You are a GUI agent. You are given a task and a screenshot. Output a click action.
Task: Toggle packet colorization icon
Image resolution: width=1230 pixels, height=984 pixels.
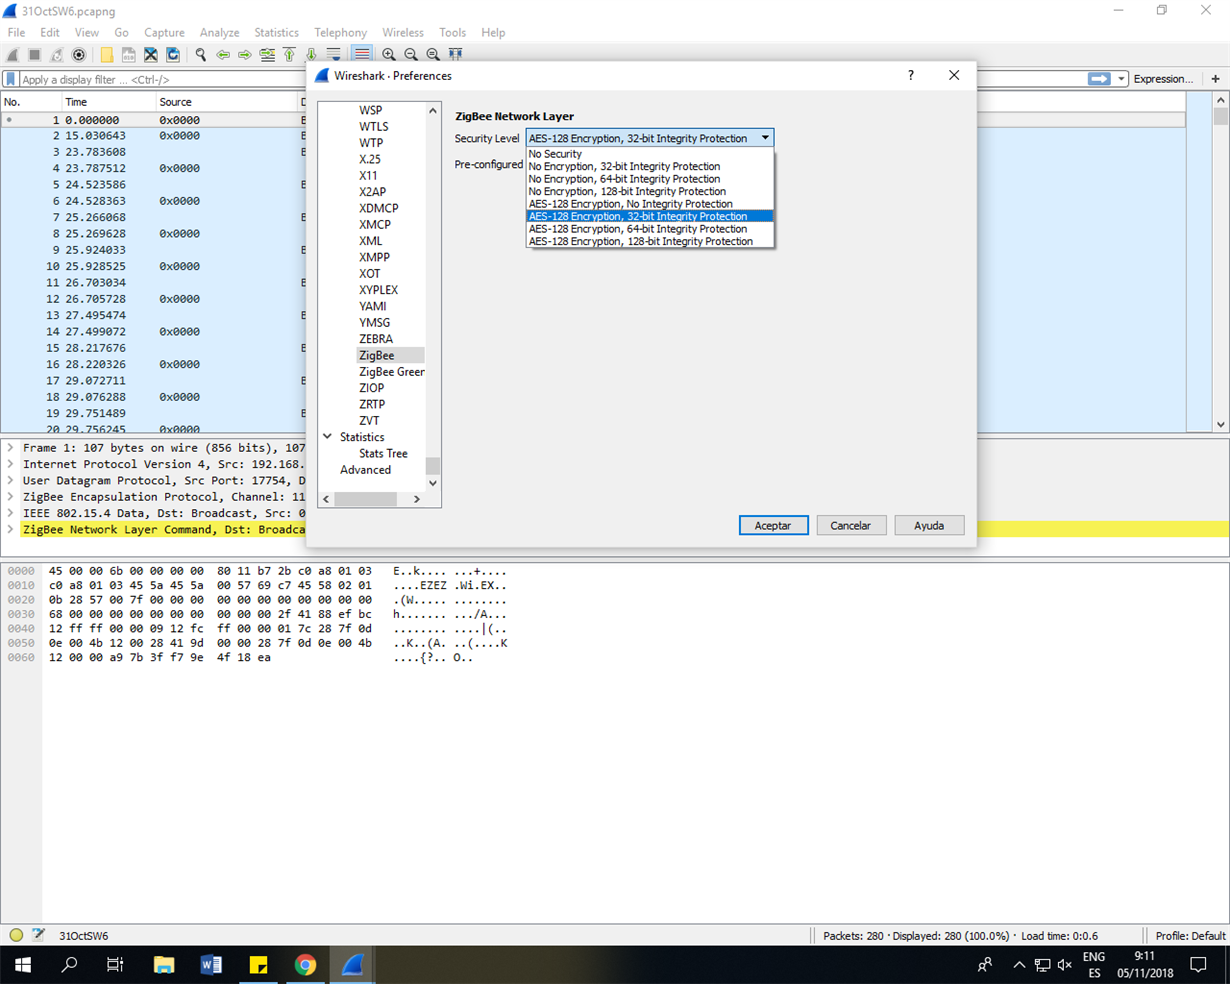[x=362, y=55]
